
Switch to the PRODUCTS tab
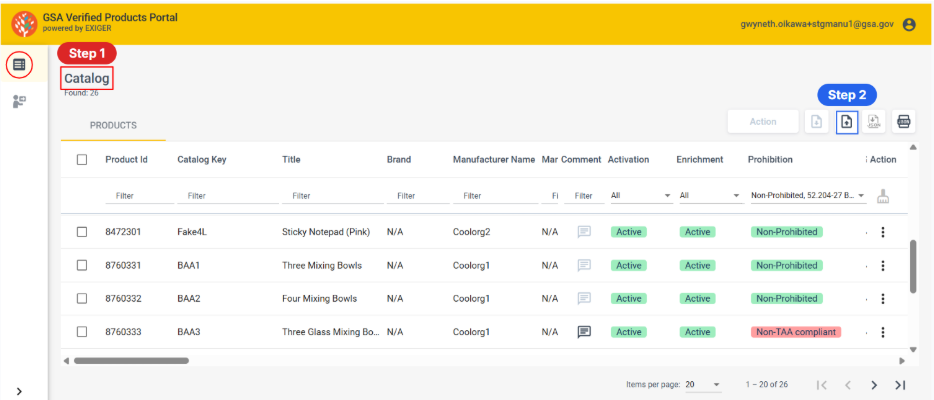pyautogui.click(x=113, y=126)
